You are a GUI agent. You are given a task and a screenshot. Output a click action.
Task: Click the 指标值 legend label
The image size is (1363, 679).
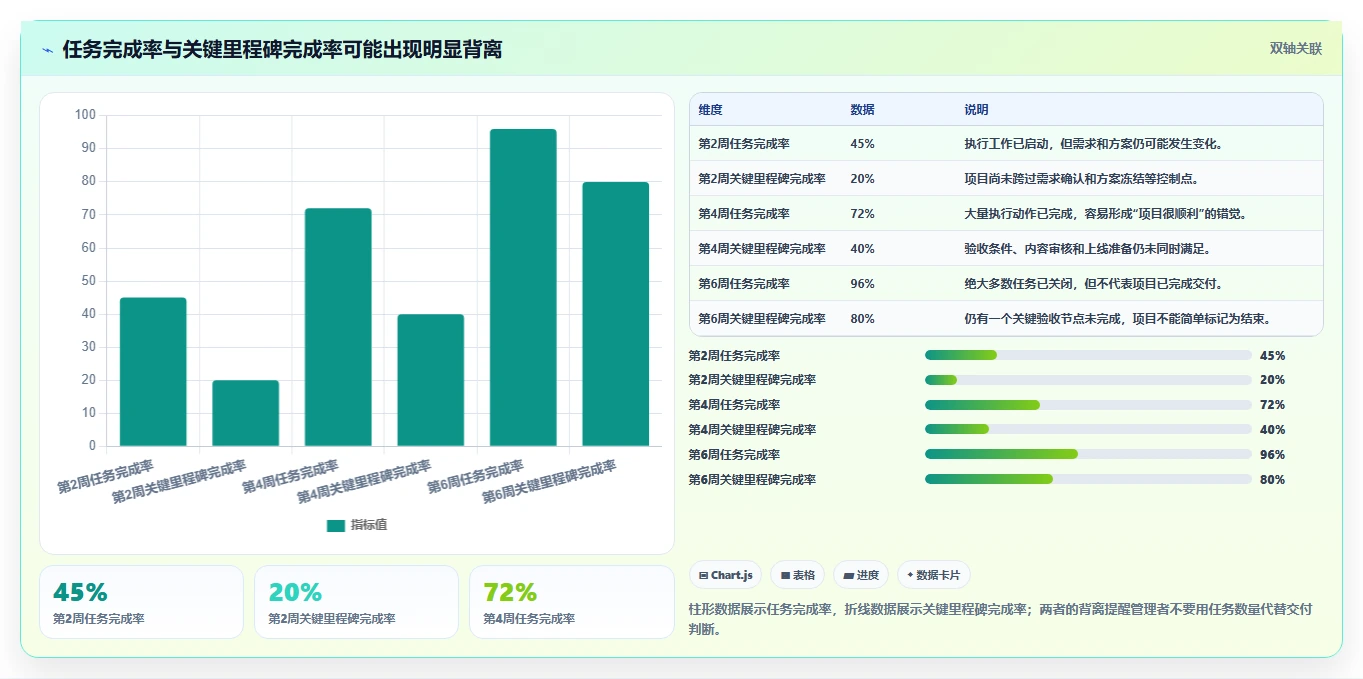tap(368, 526)
